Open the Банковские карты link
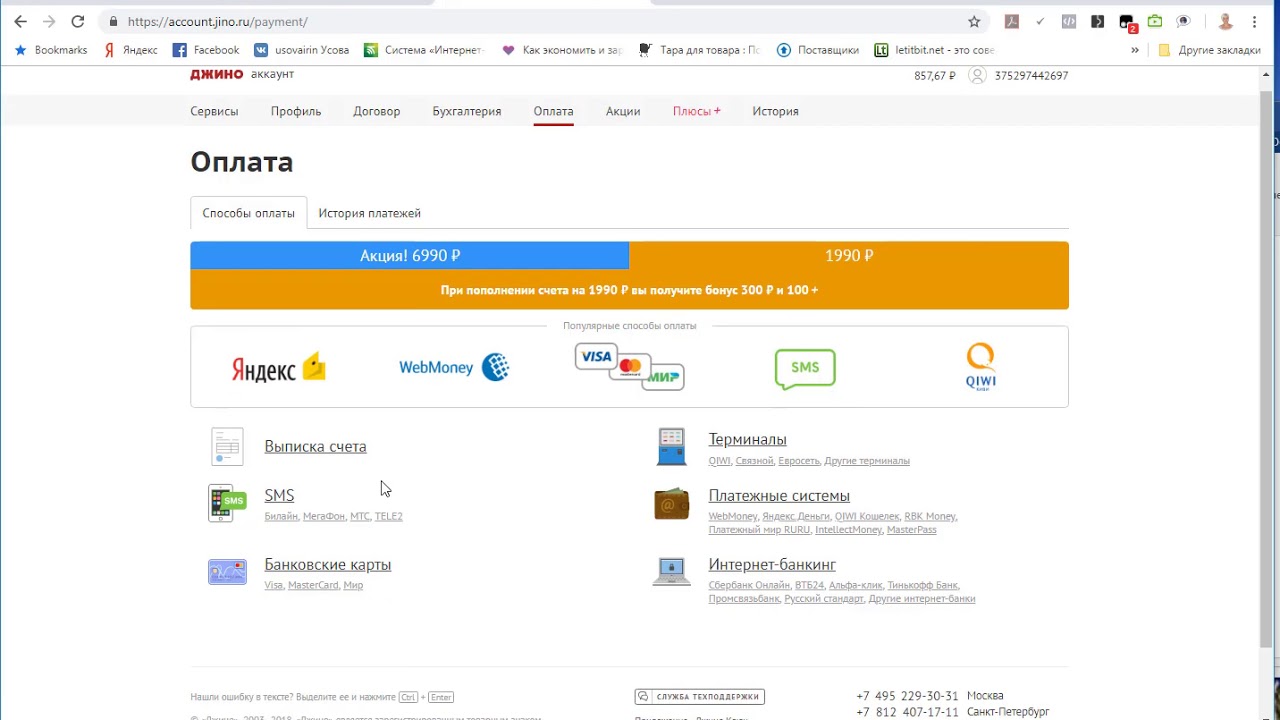 click(328, 564)
